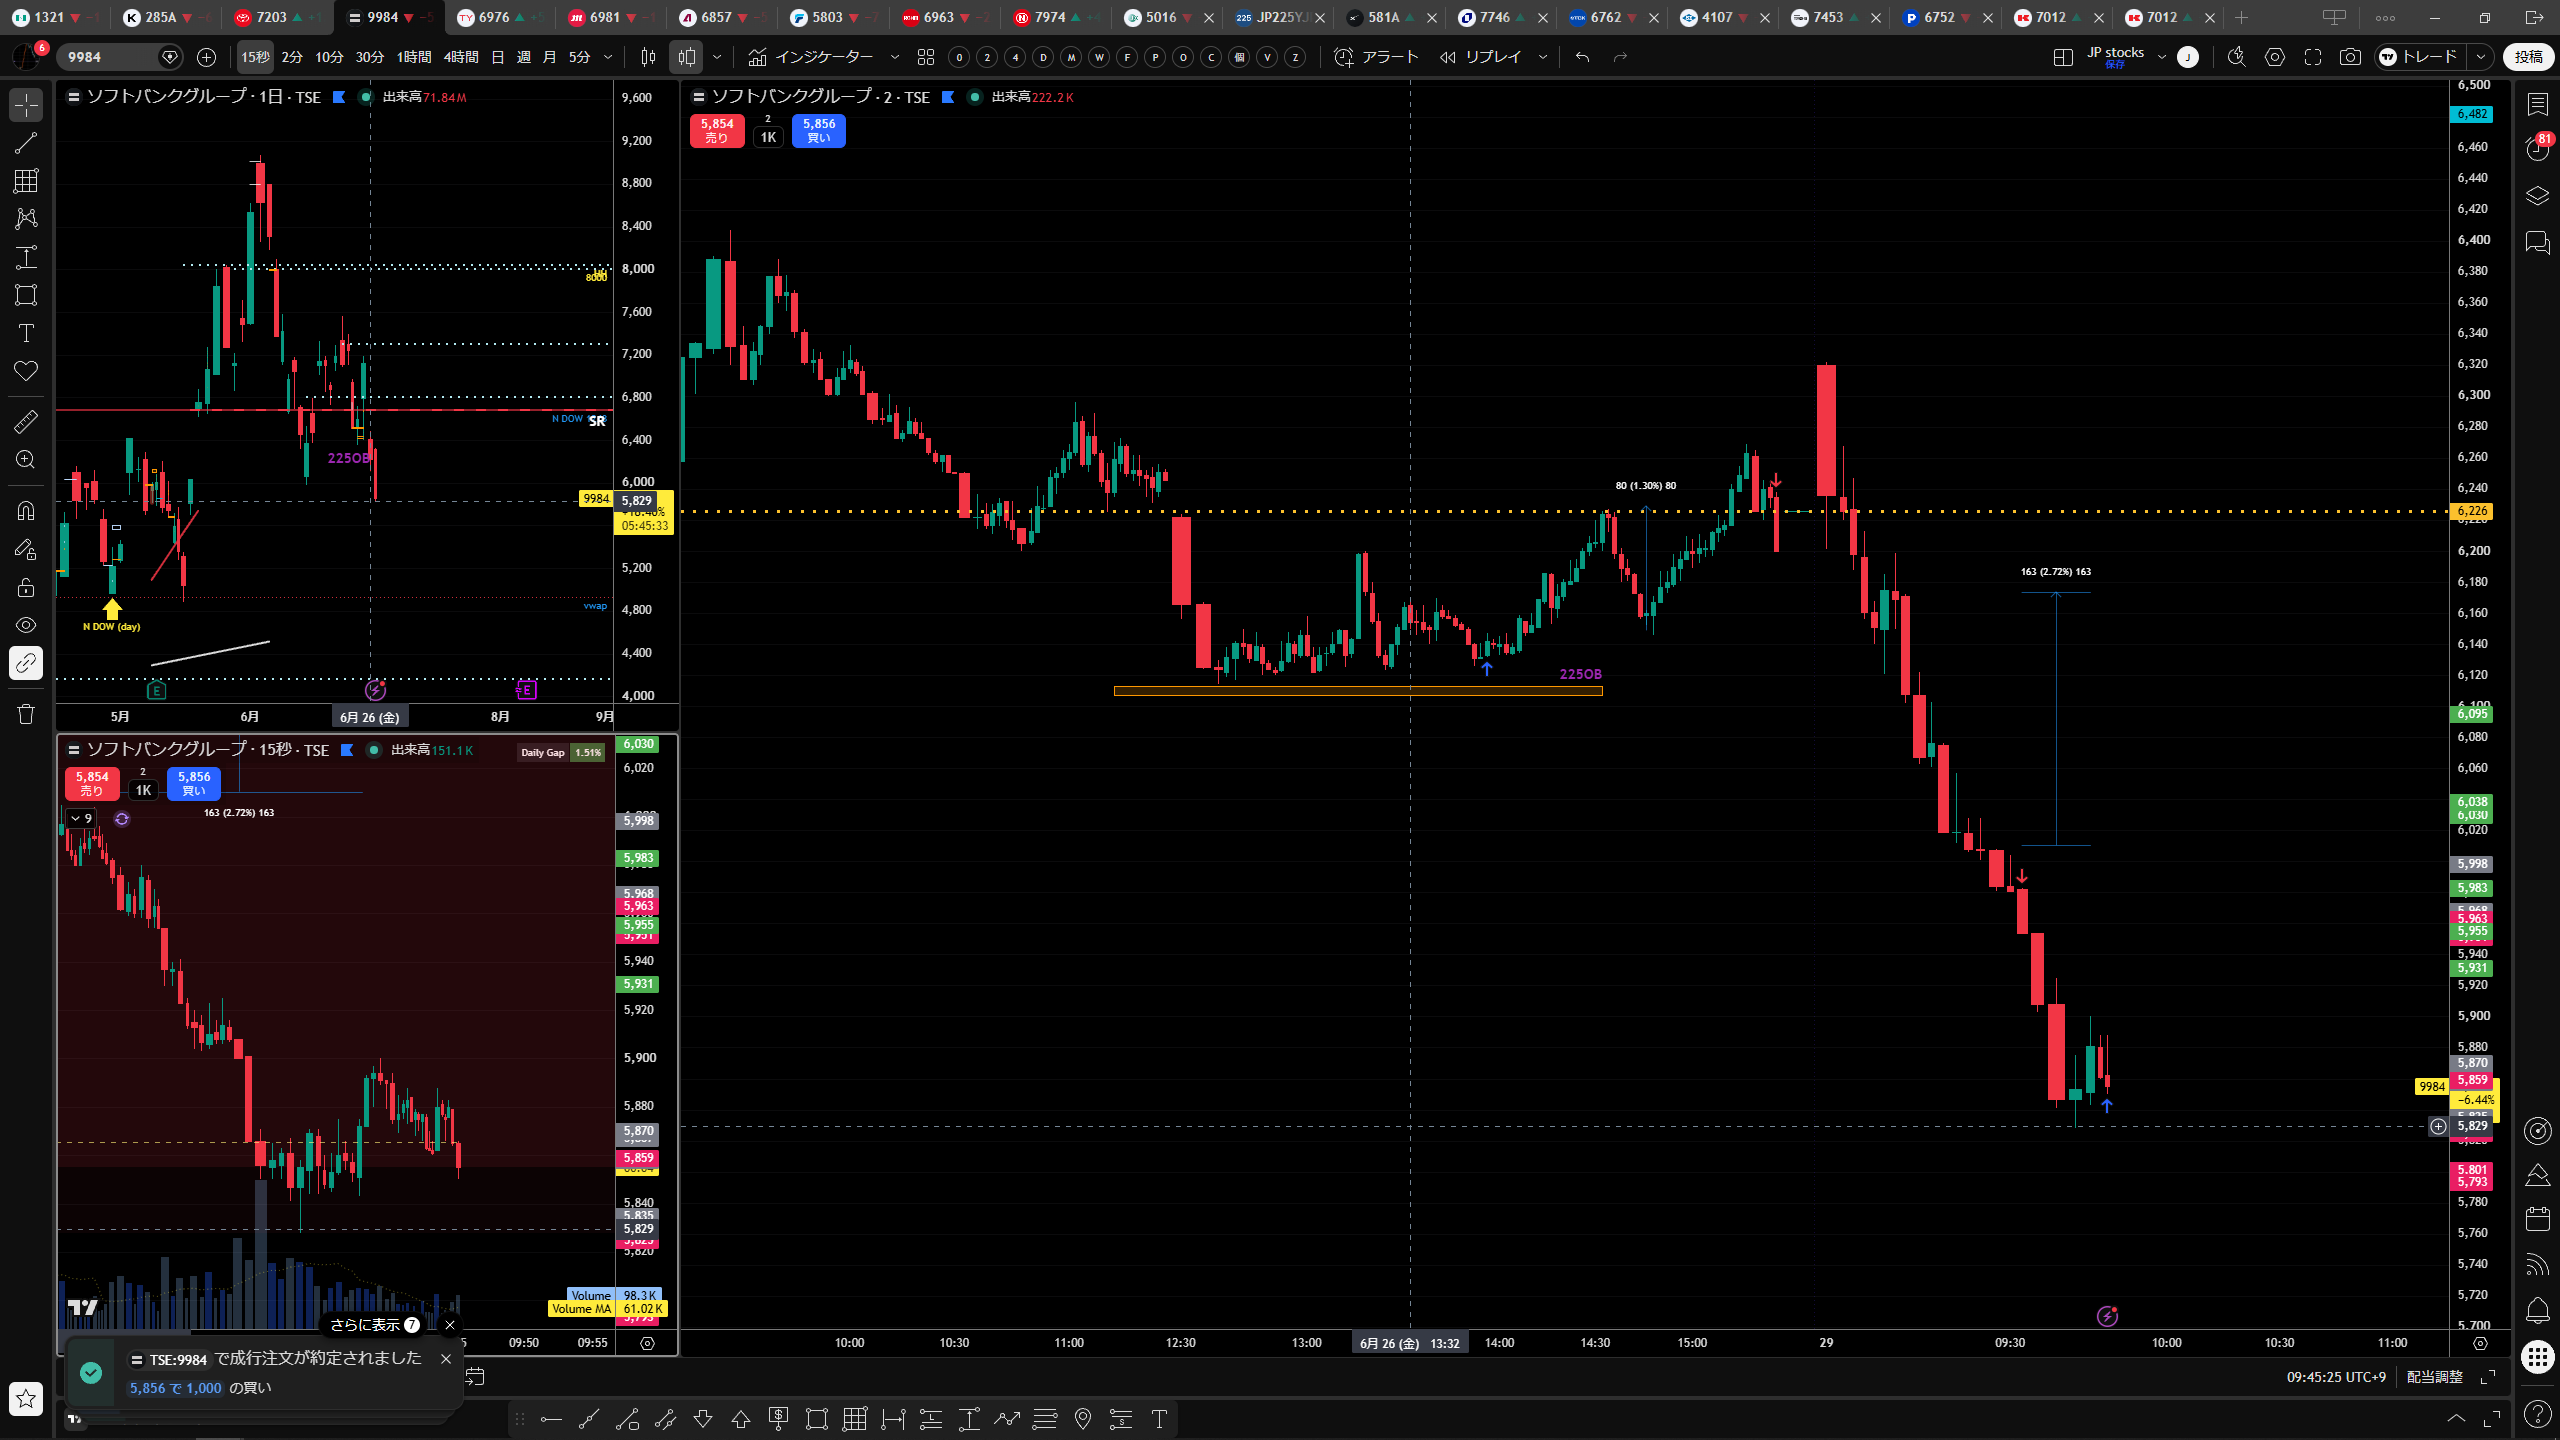2560x1440 pixels.
Task: Expand the timeframe interval dropdown
Action: pyautogui.click(x=607, y=57)
